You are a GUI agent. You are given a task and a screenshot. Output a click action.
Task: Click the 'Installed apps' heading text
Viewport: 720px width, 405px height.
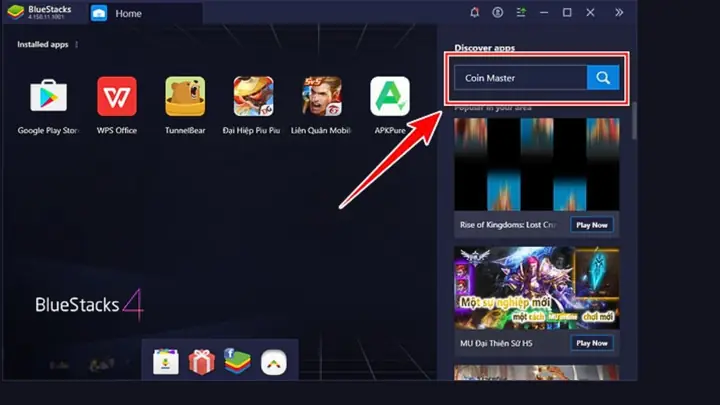43,45
